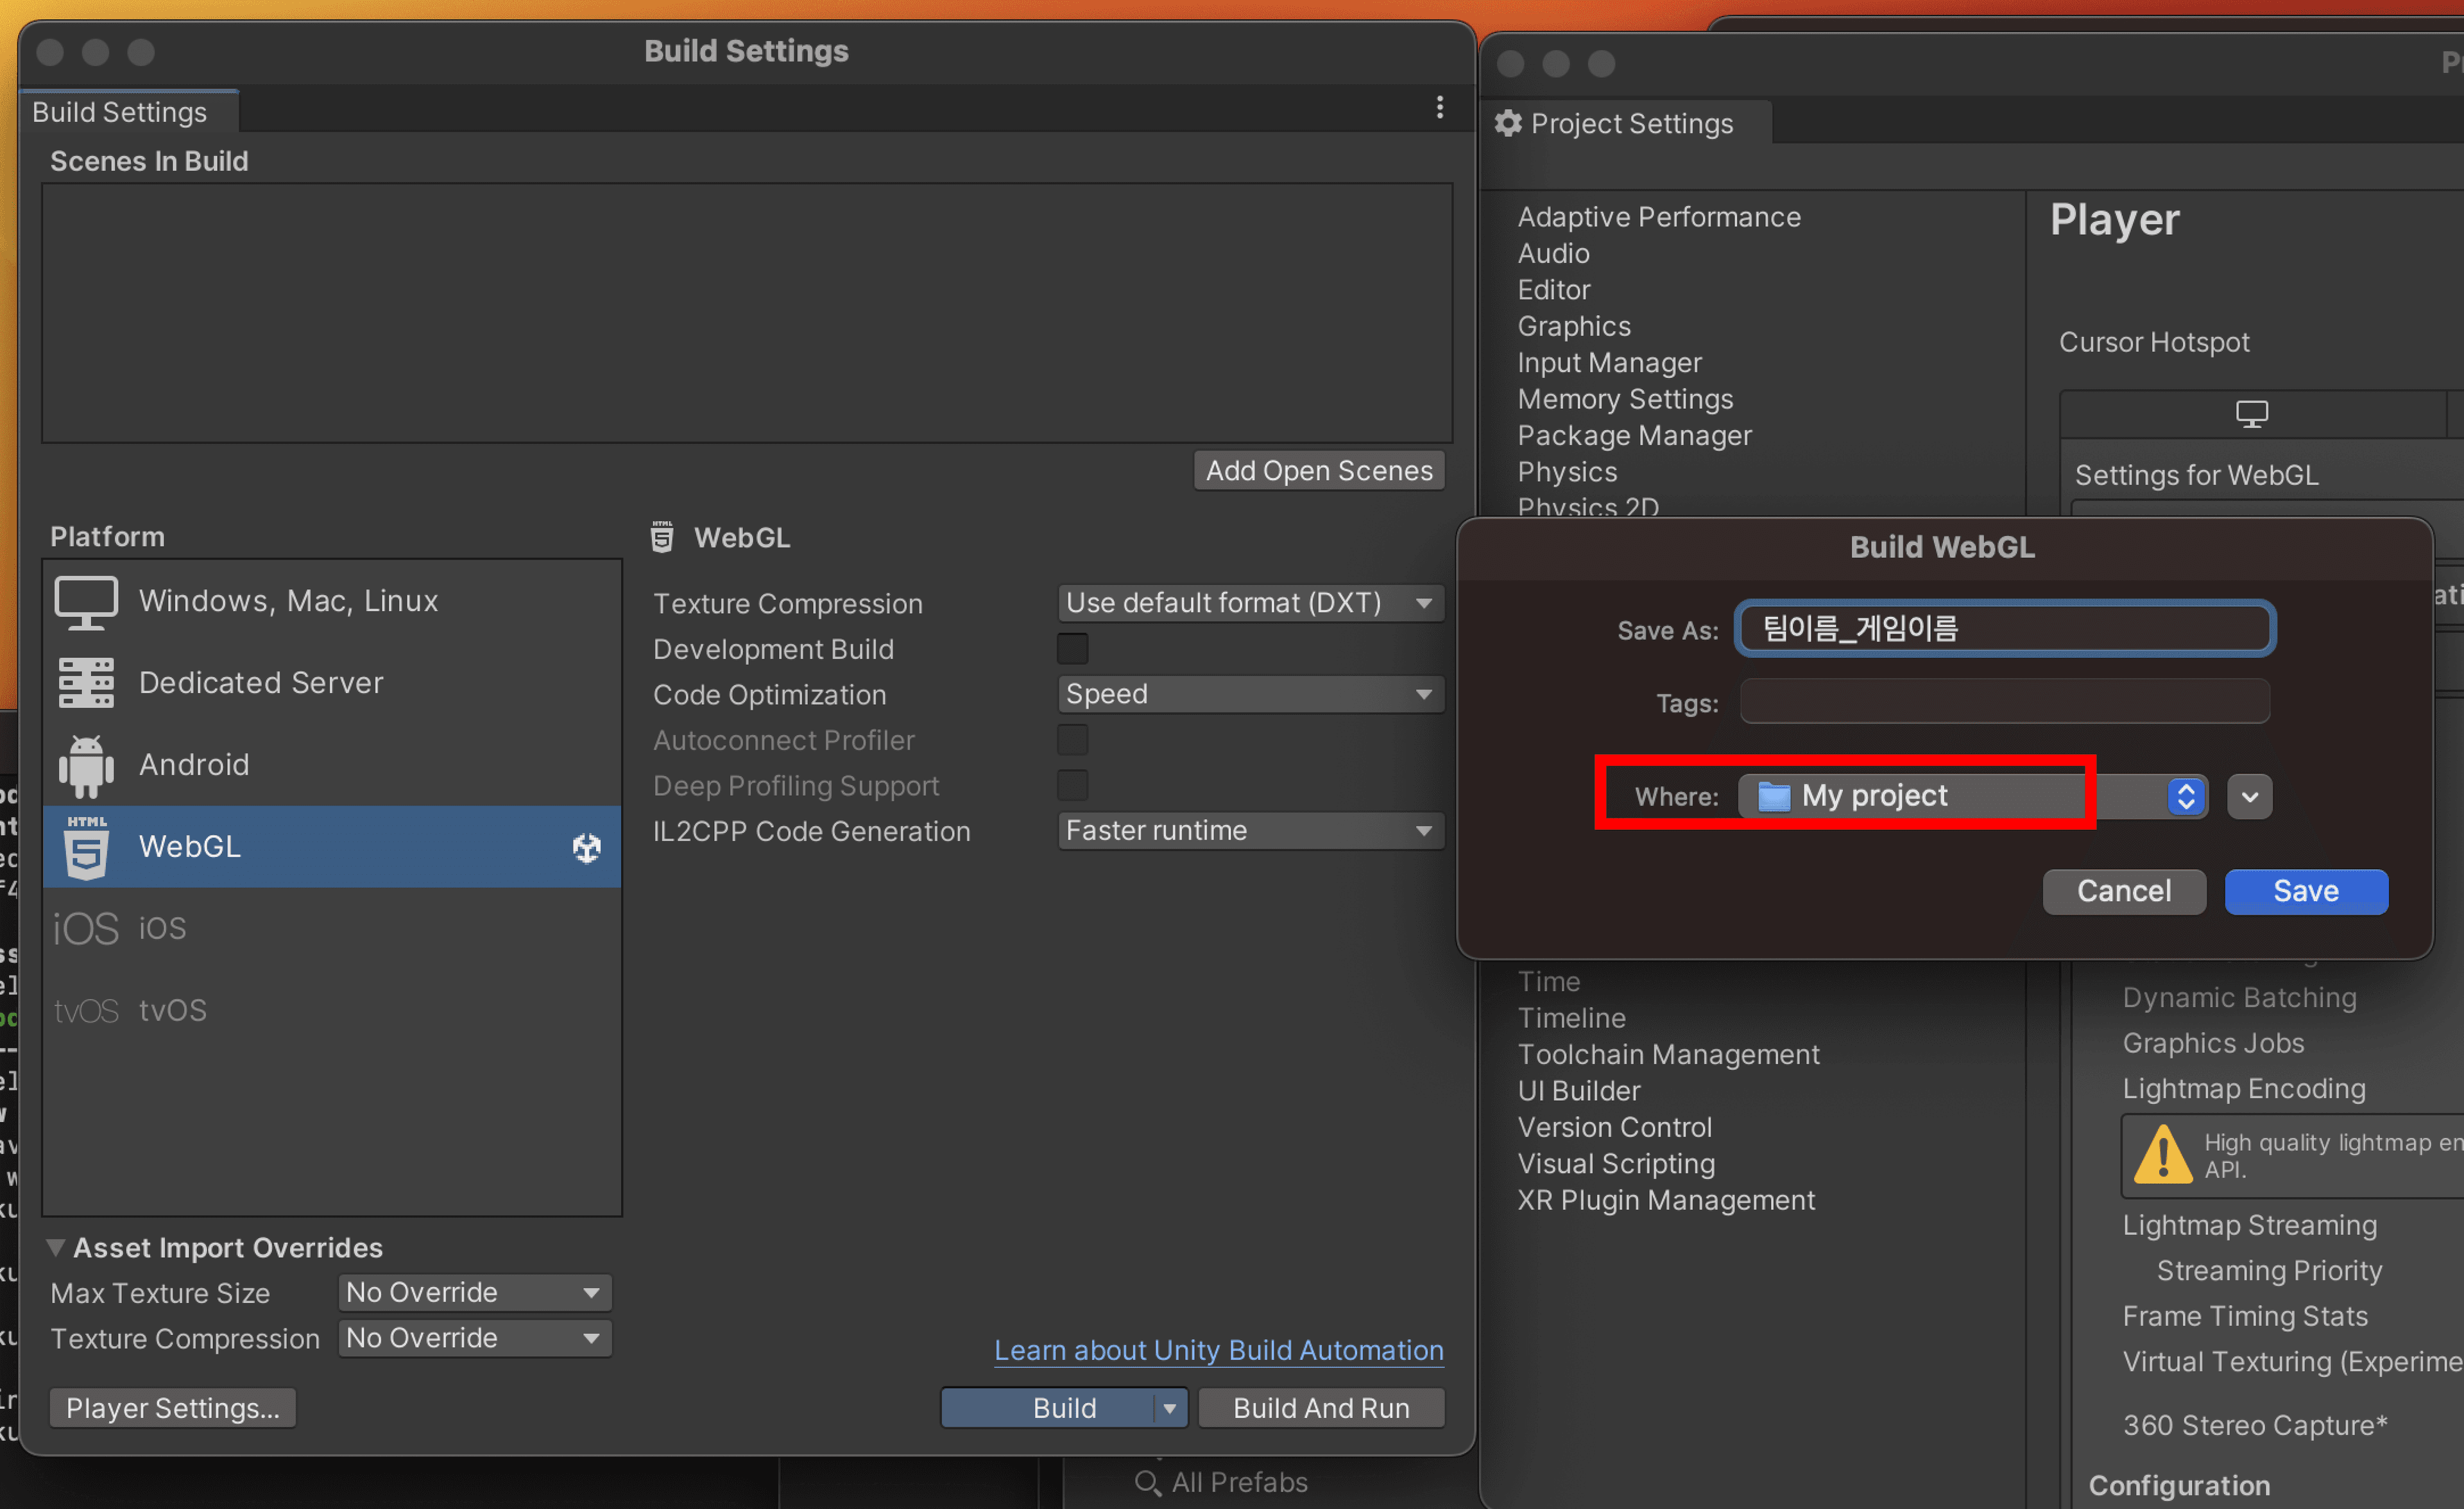The height and width of the screenshot is (1509, 2464).
Task: Open Version Control settings category
Action: click(1614, 1128)
